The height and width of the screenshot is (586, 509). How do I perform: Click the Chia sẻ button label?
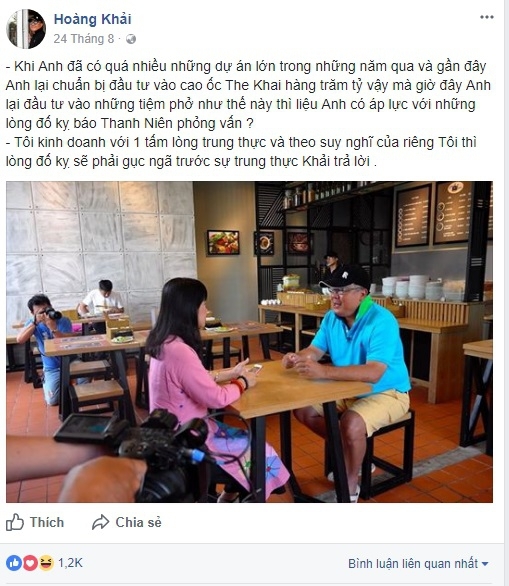[x=138, y=522]
